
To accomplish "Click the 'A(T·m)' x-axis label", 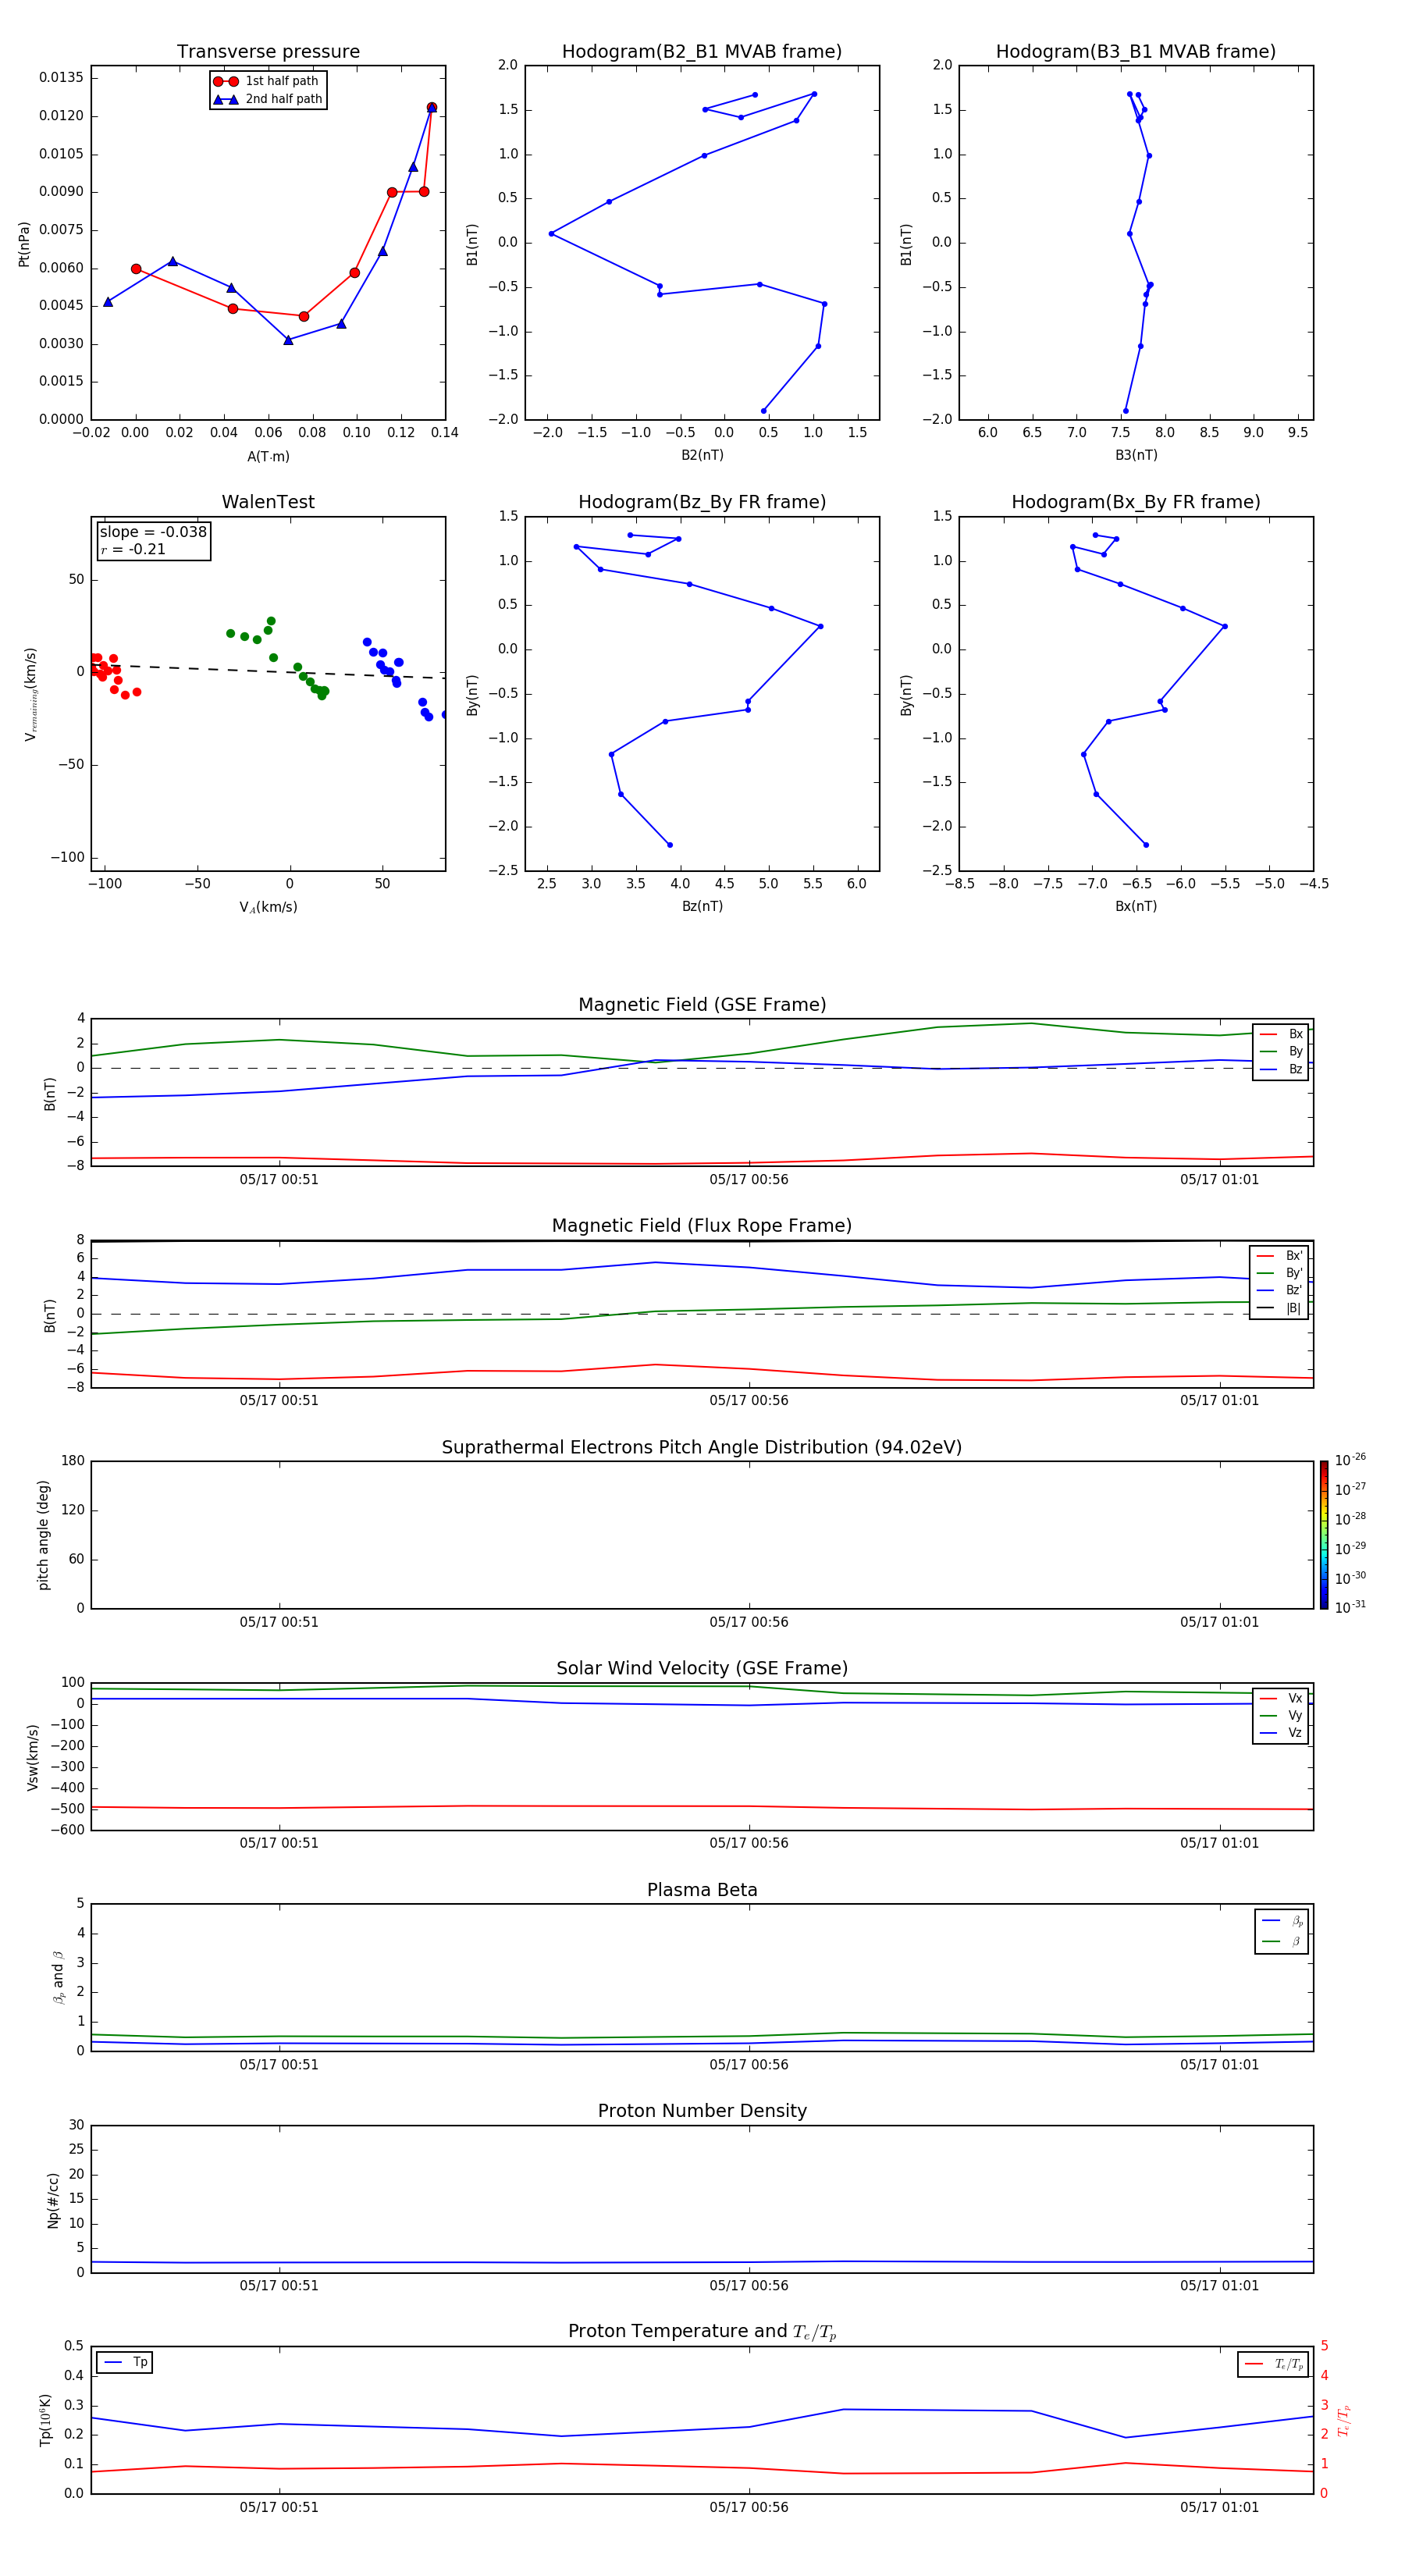I will pos(268,457).
